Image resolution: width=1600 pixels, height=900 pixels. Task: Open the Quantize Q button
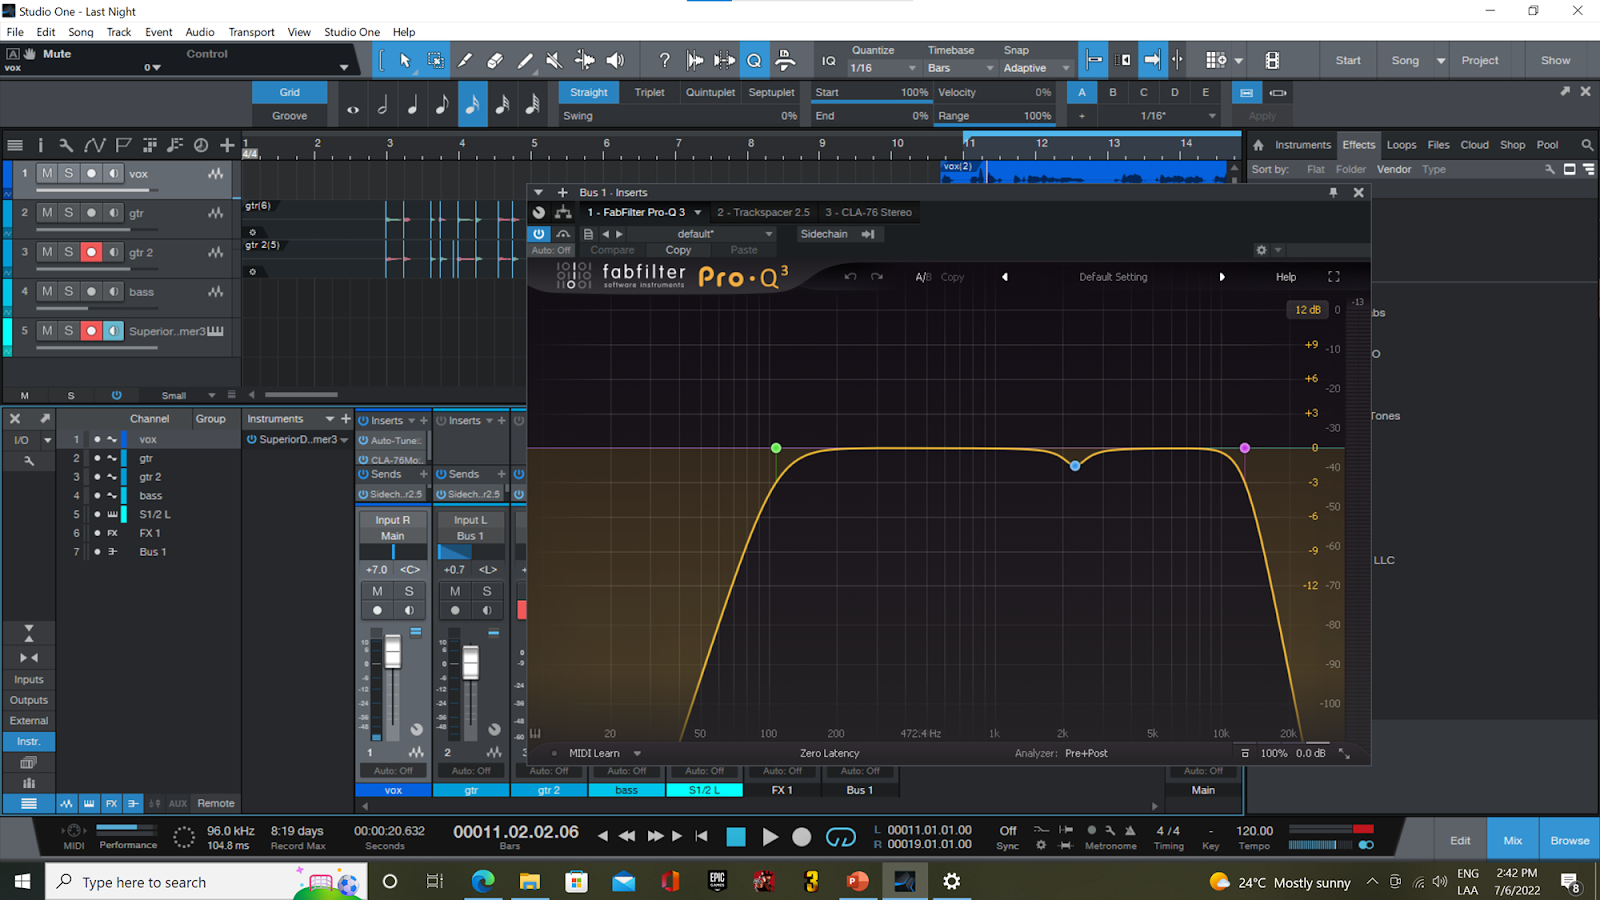(x=754, y=61)
